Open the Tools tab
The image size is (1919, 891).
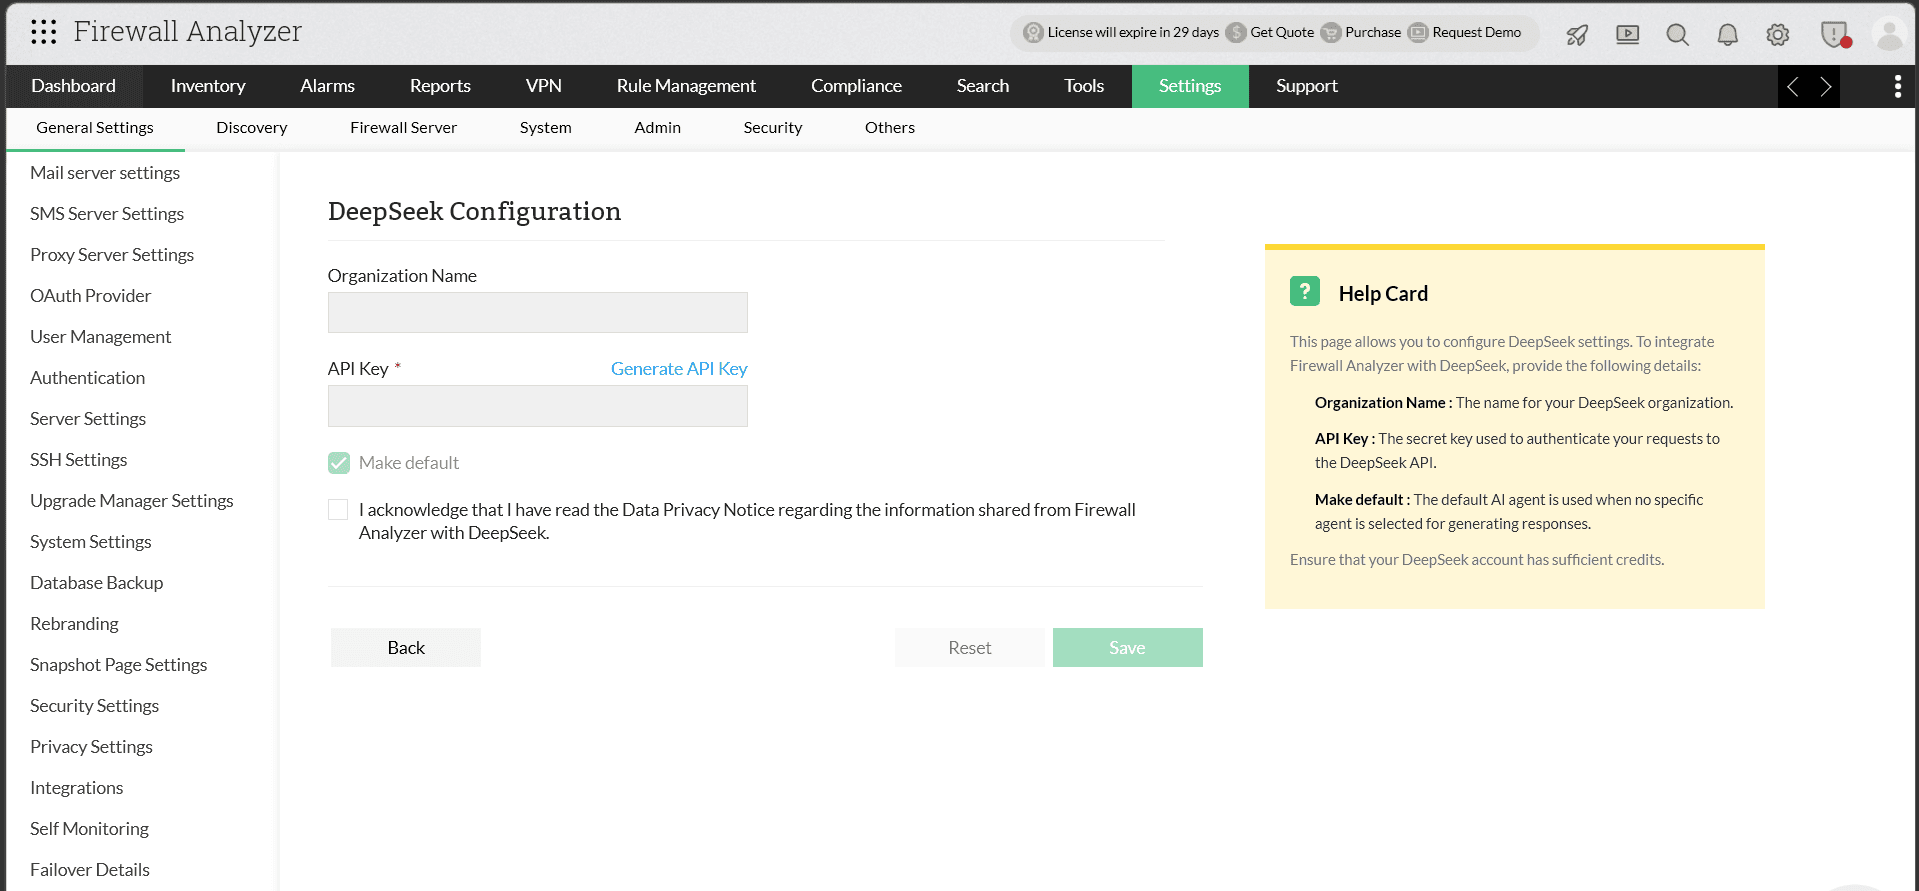point(1084,86)
